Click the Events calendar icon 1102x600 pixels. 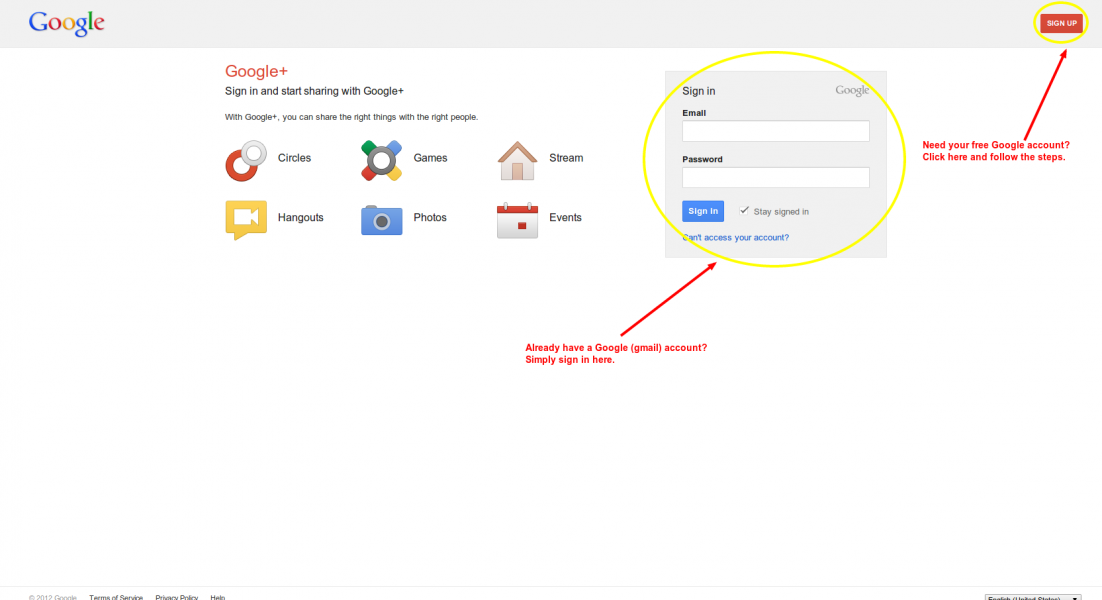(x=517, y=220)
